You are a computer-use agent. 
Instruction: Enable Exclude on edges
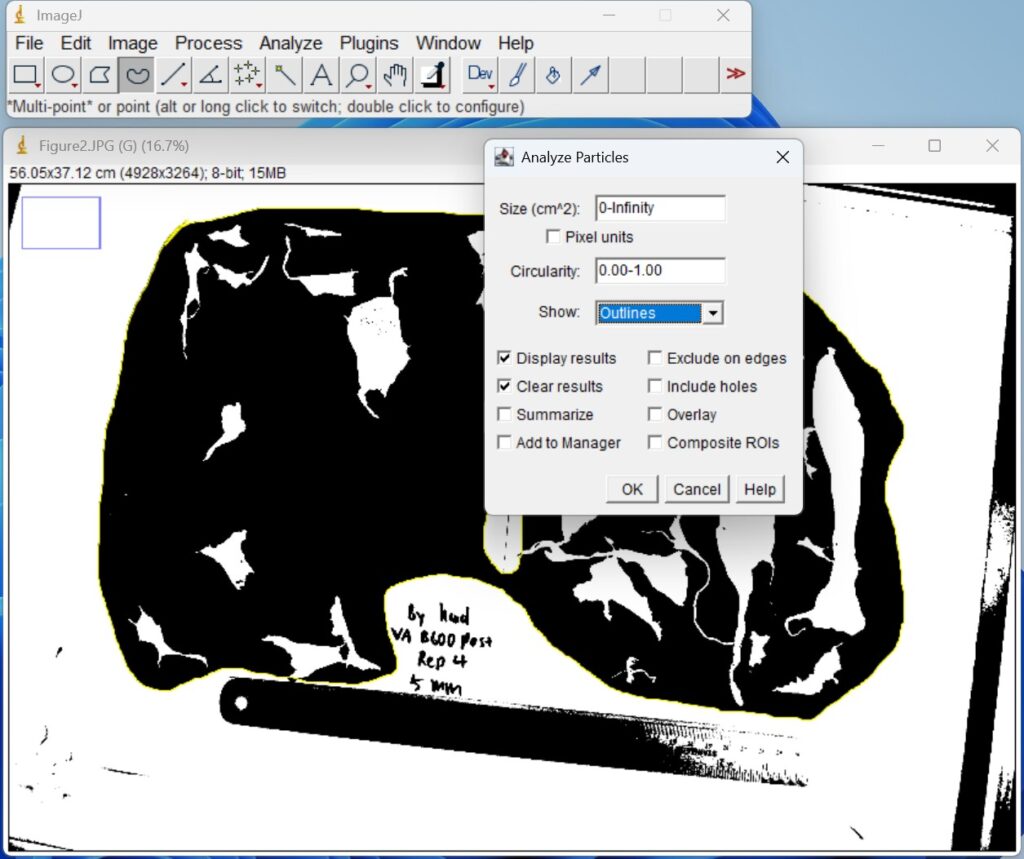tap(655, 357)
